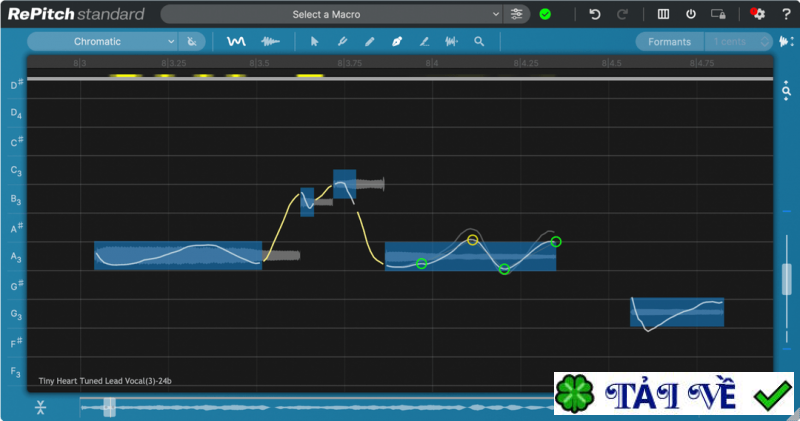Click the vertical zoom slider handle
The width and height of the screenshot is (800, 421).
(786, 279)
